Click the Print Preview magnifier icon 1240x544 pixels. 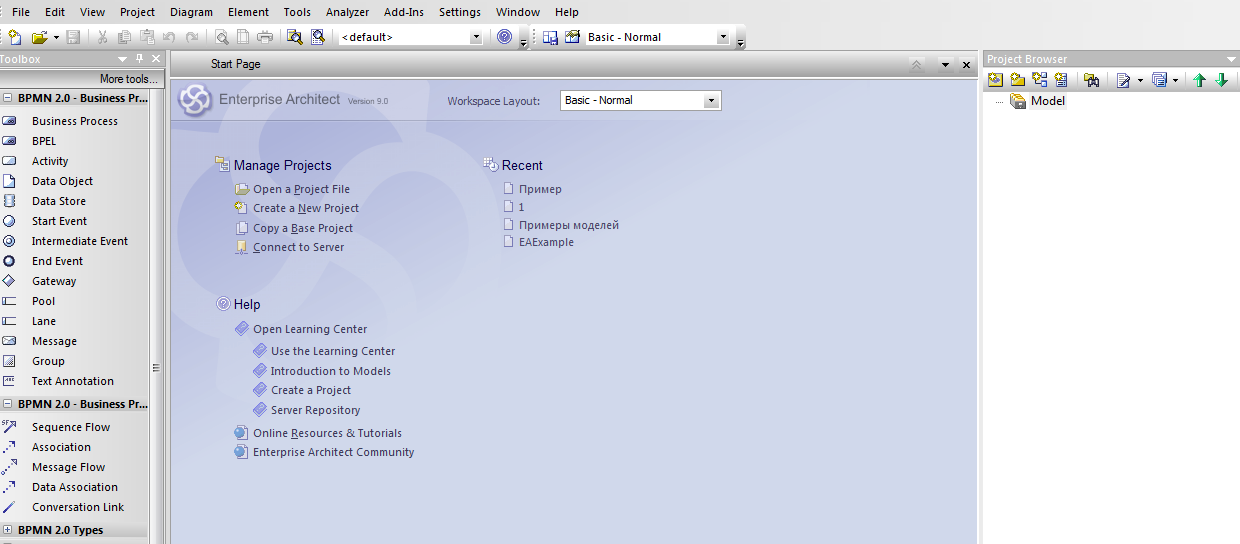point(221,37)
